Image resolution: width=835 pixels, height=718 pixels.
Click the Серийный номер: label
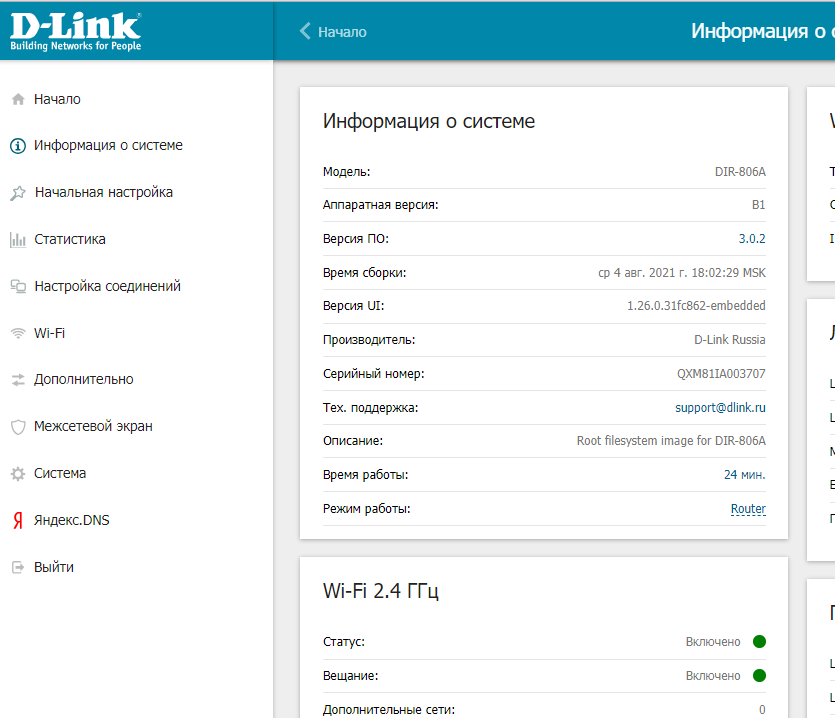(374, 374)
